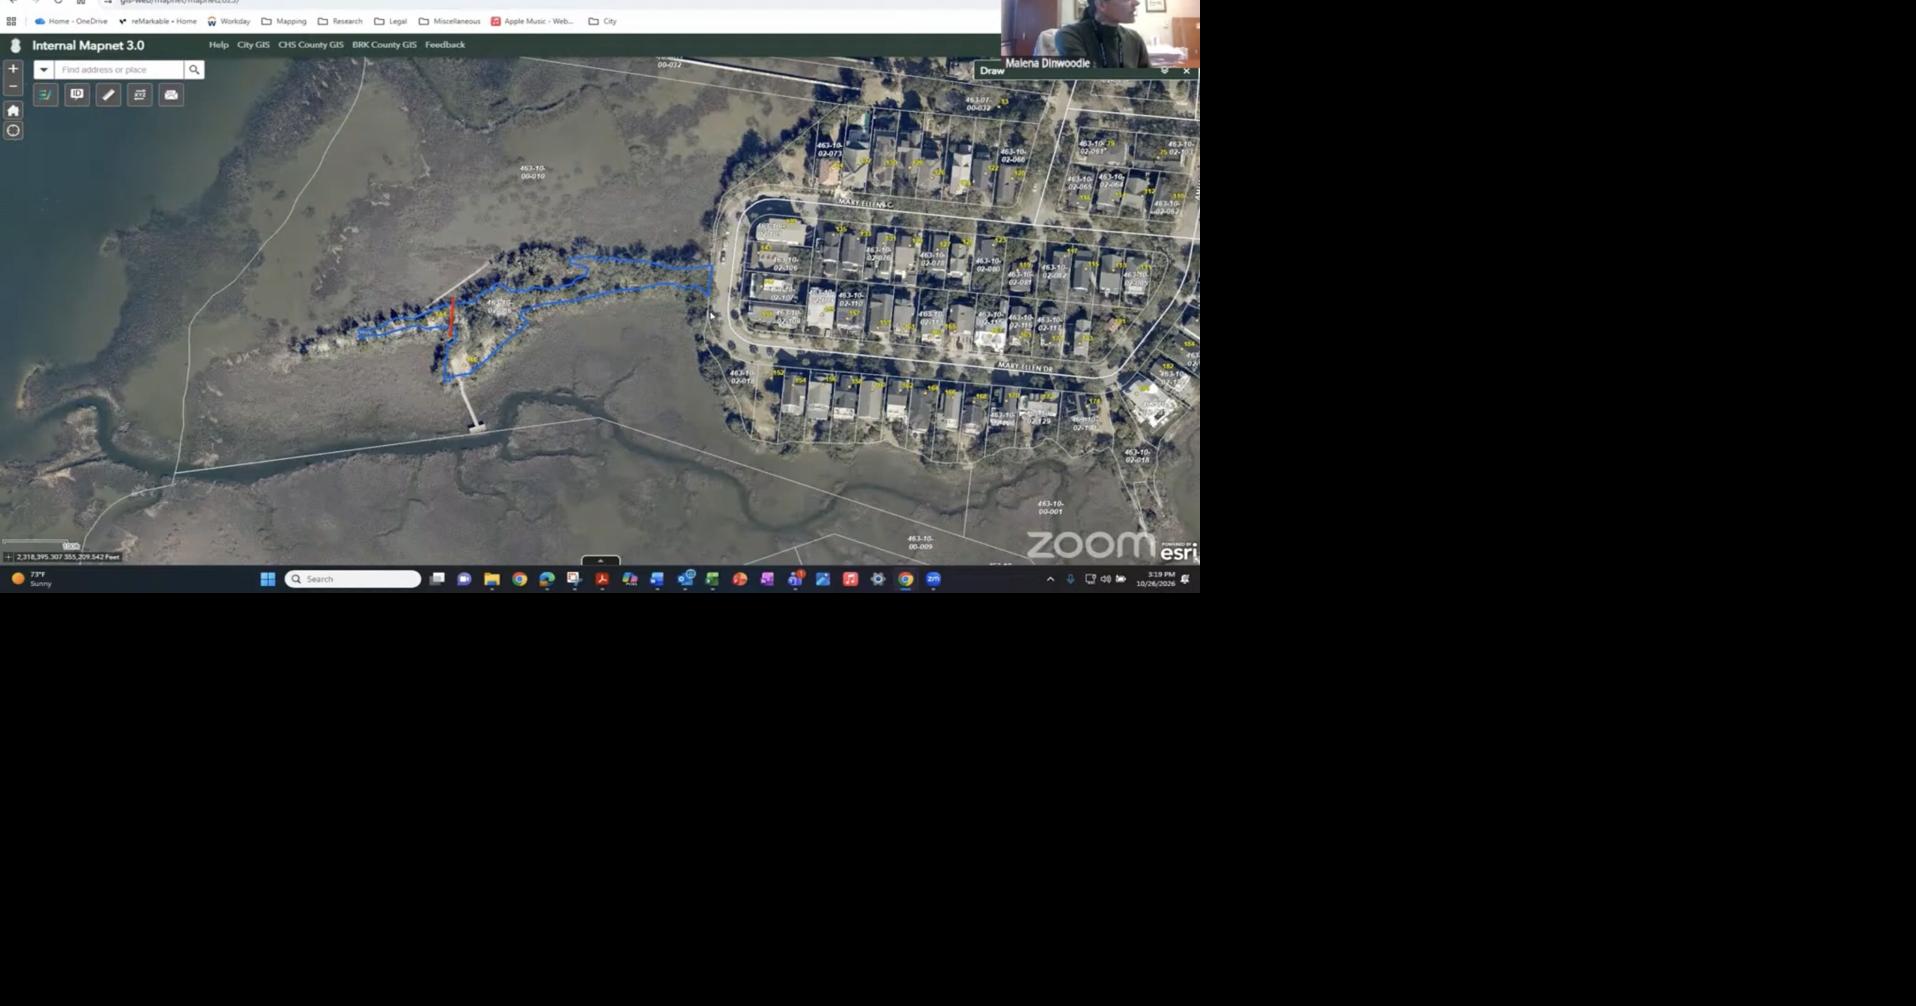
Task: Open the Help menu
Action: click(218, 45)
